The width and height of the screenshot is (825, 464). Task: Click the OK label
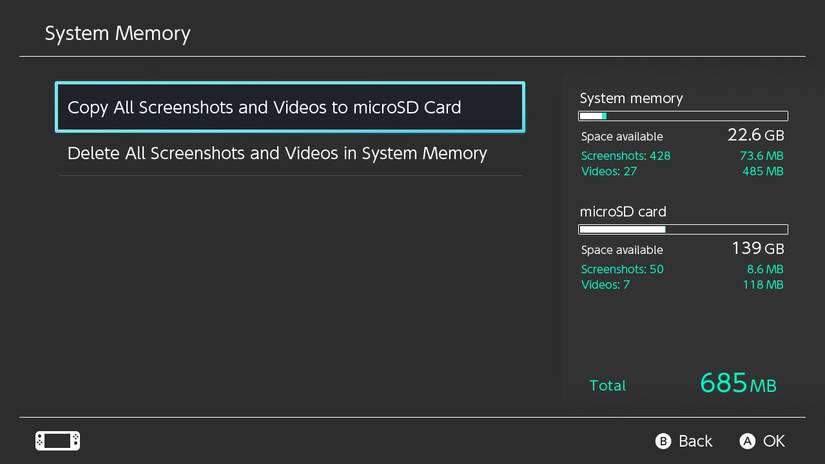tap(774, 441)
